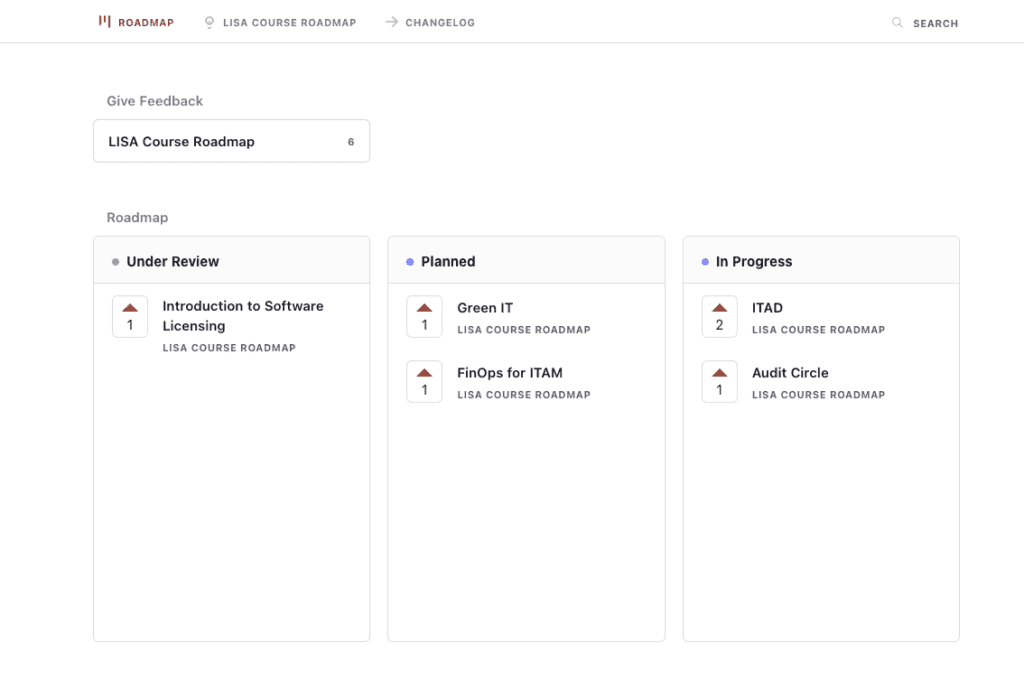
Task: Open LISA Course Roadmap feedback board card
Action: [x=231, y=141]
